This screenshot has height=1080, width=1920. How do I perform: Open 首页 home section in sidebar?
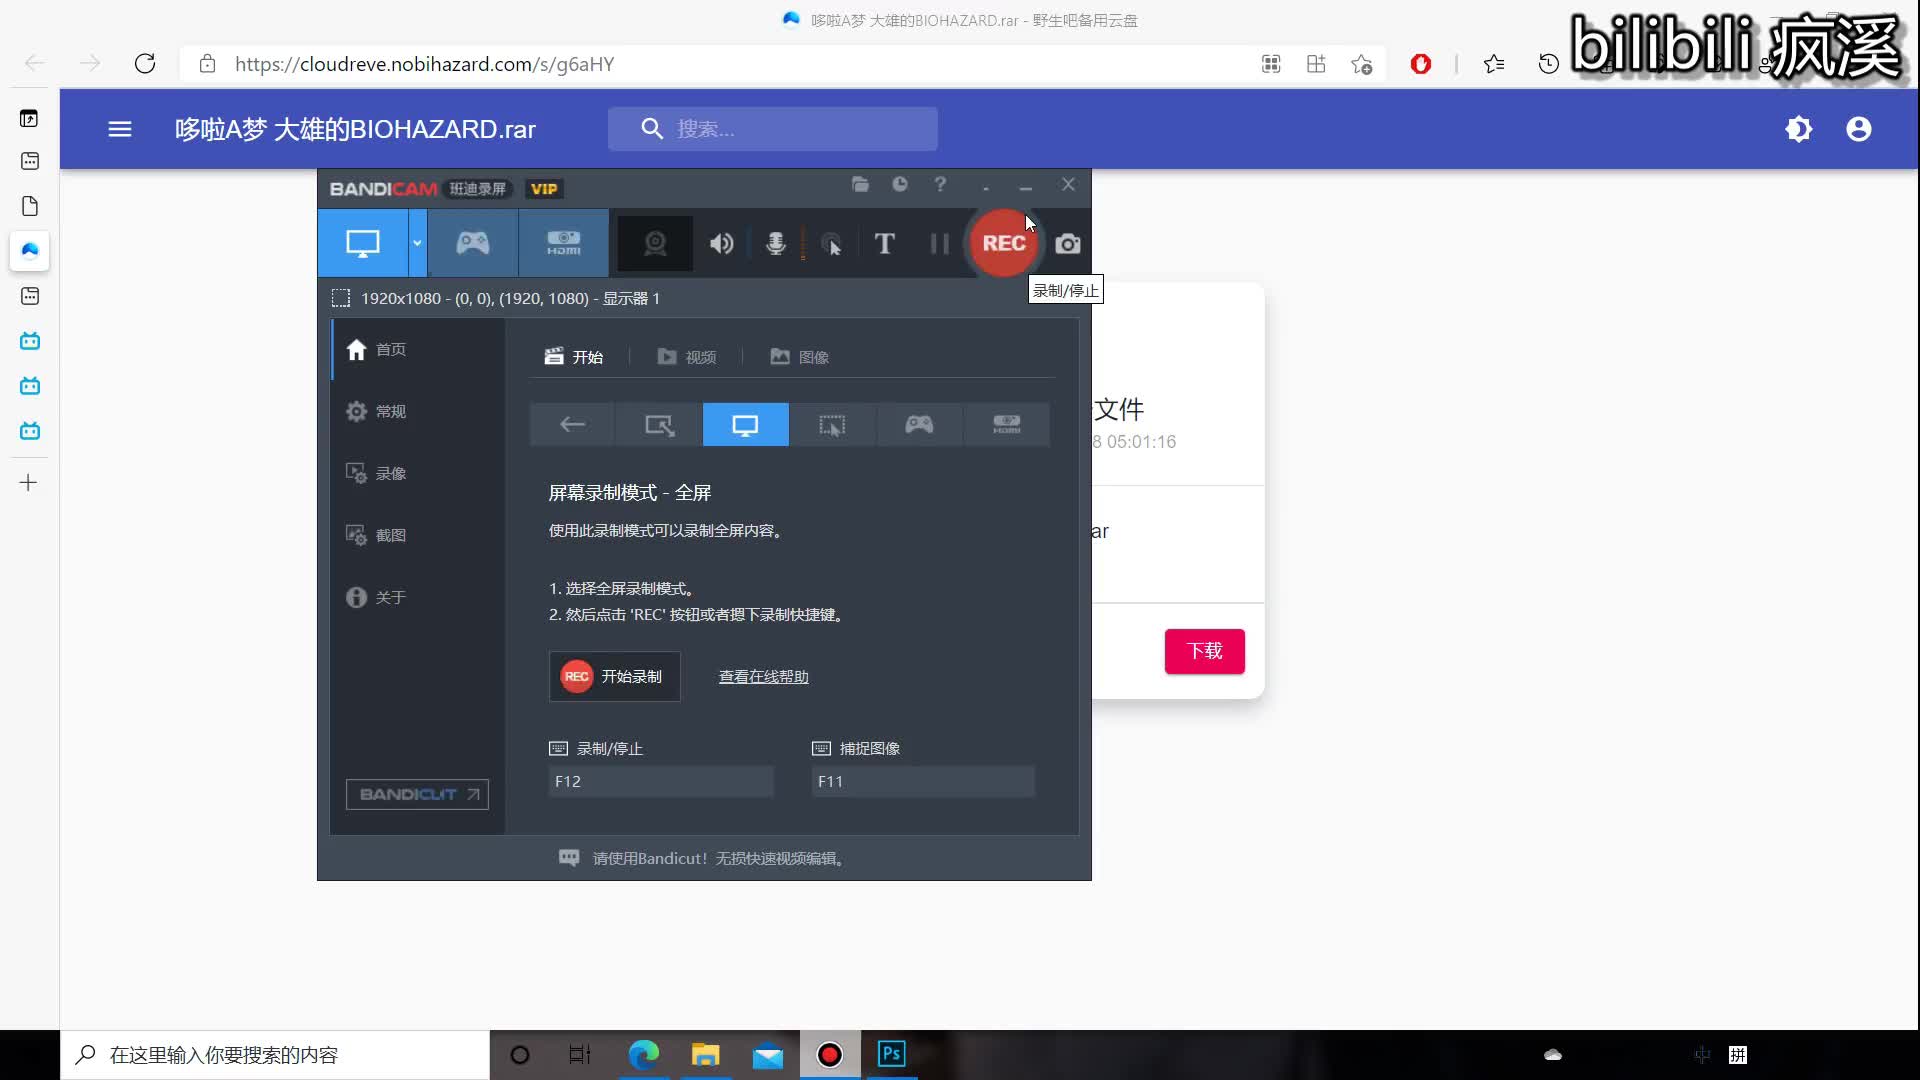(x=418, y=349)
